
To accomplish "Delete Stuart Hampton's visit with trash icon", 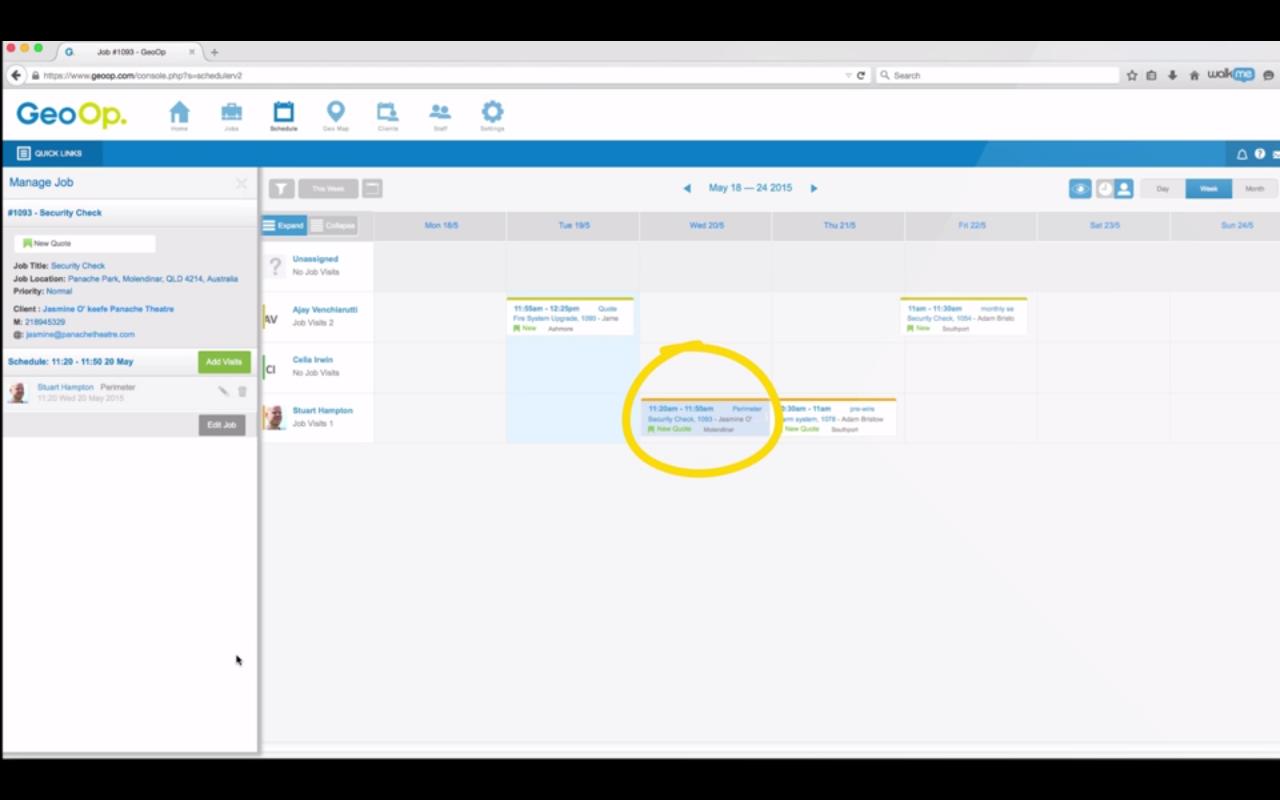I will tap(242, 392).
